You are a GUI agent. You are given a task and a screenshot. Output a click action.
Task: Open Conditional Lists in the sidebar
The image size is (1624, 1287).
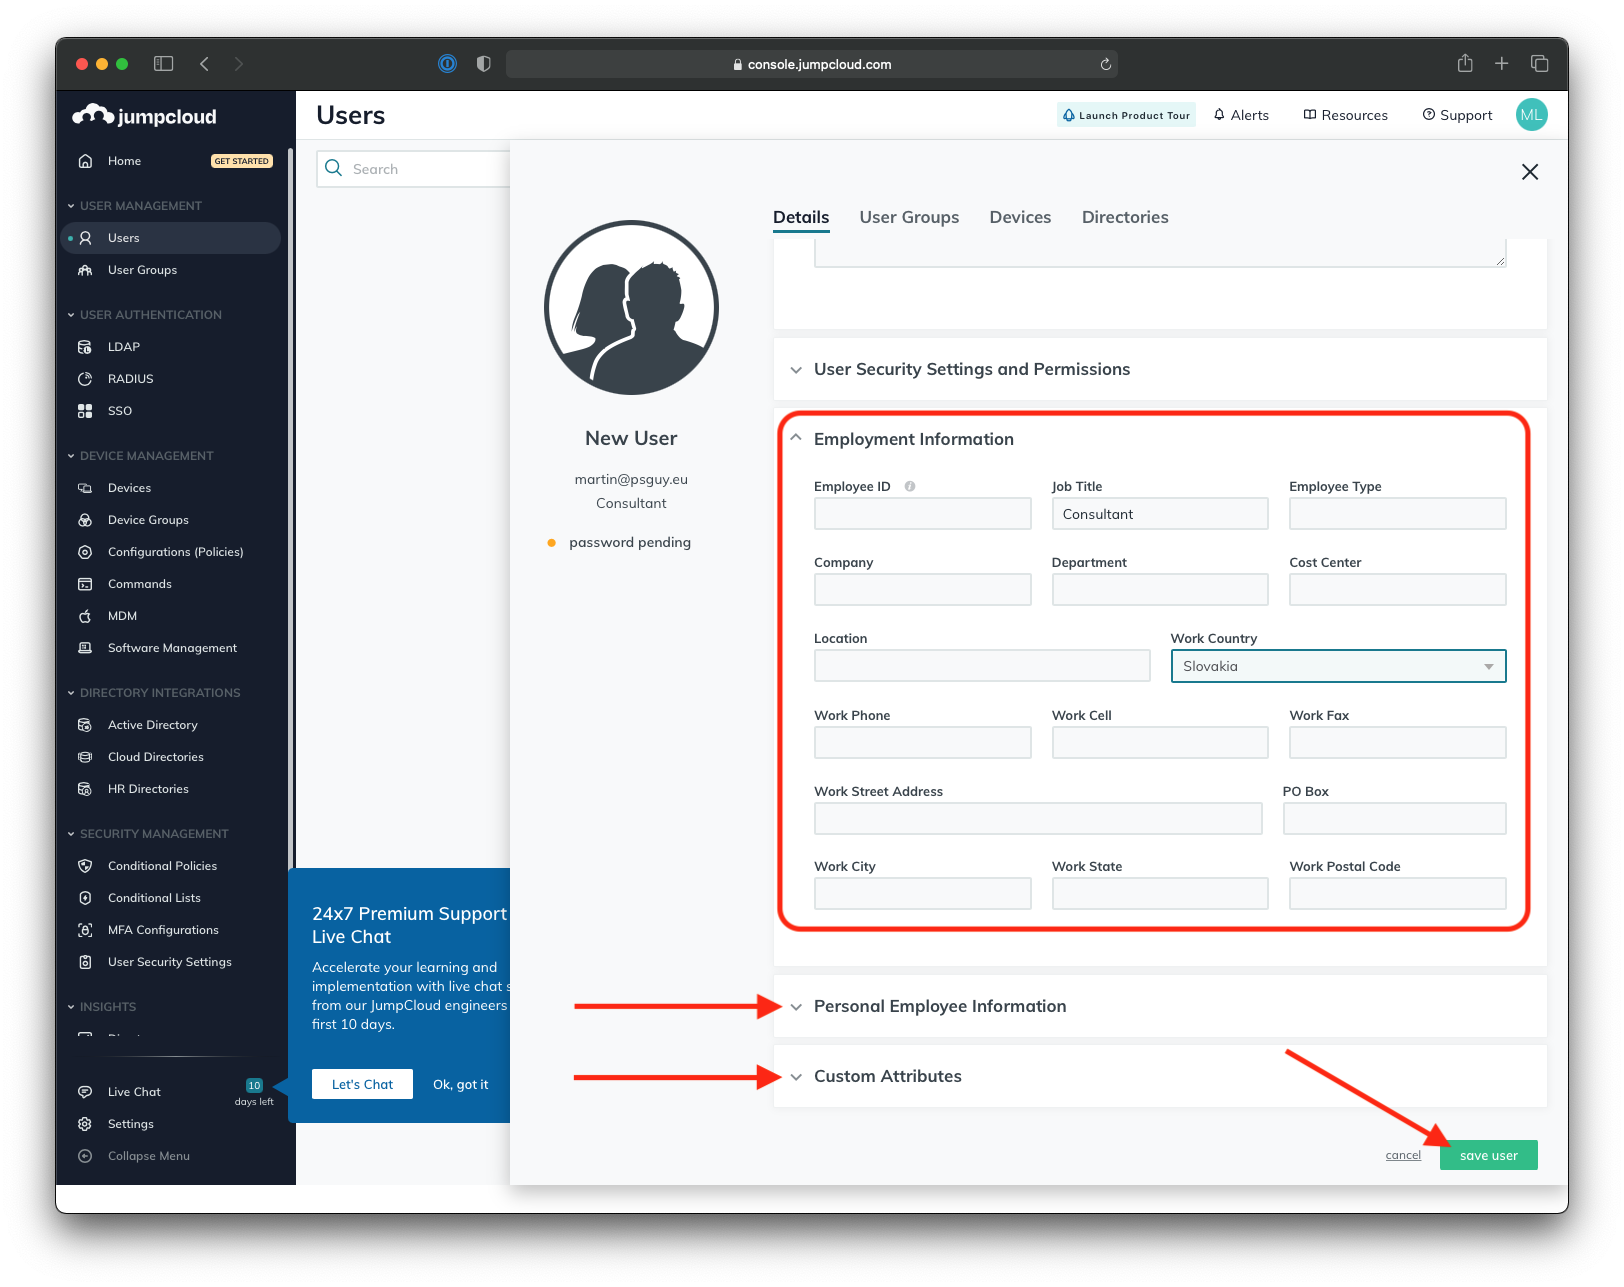pos(154,898)
